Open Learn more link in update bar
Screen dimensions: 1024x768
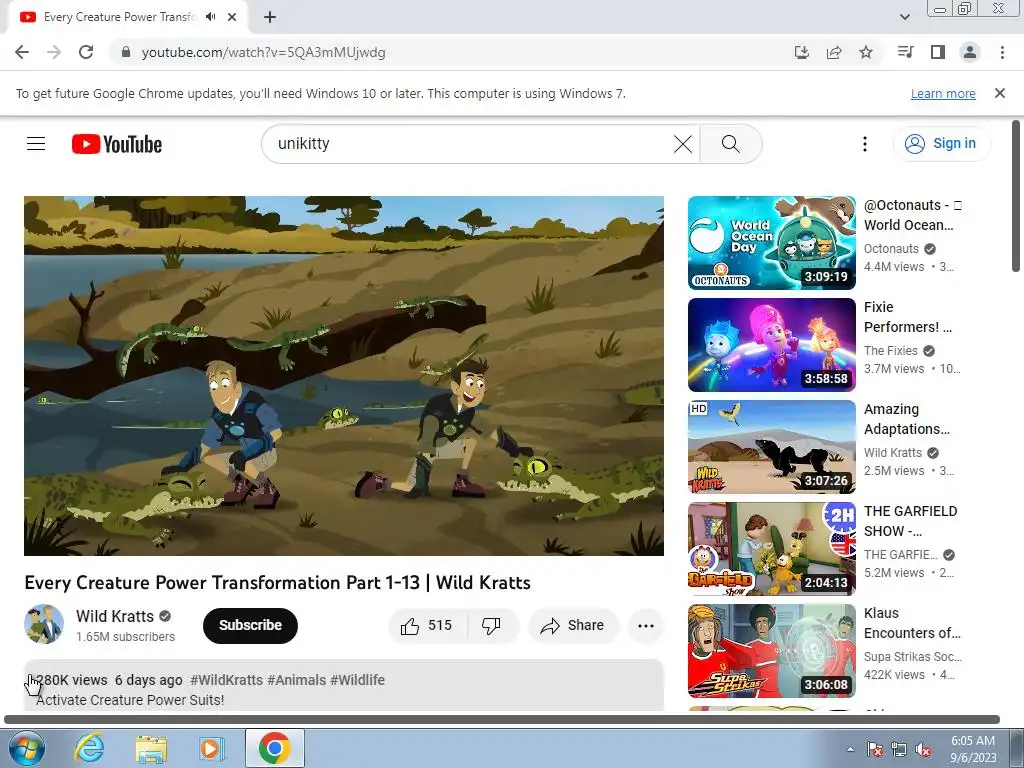[x=943, y=93]
